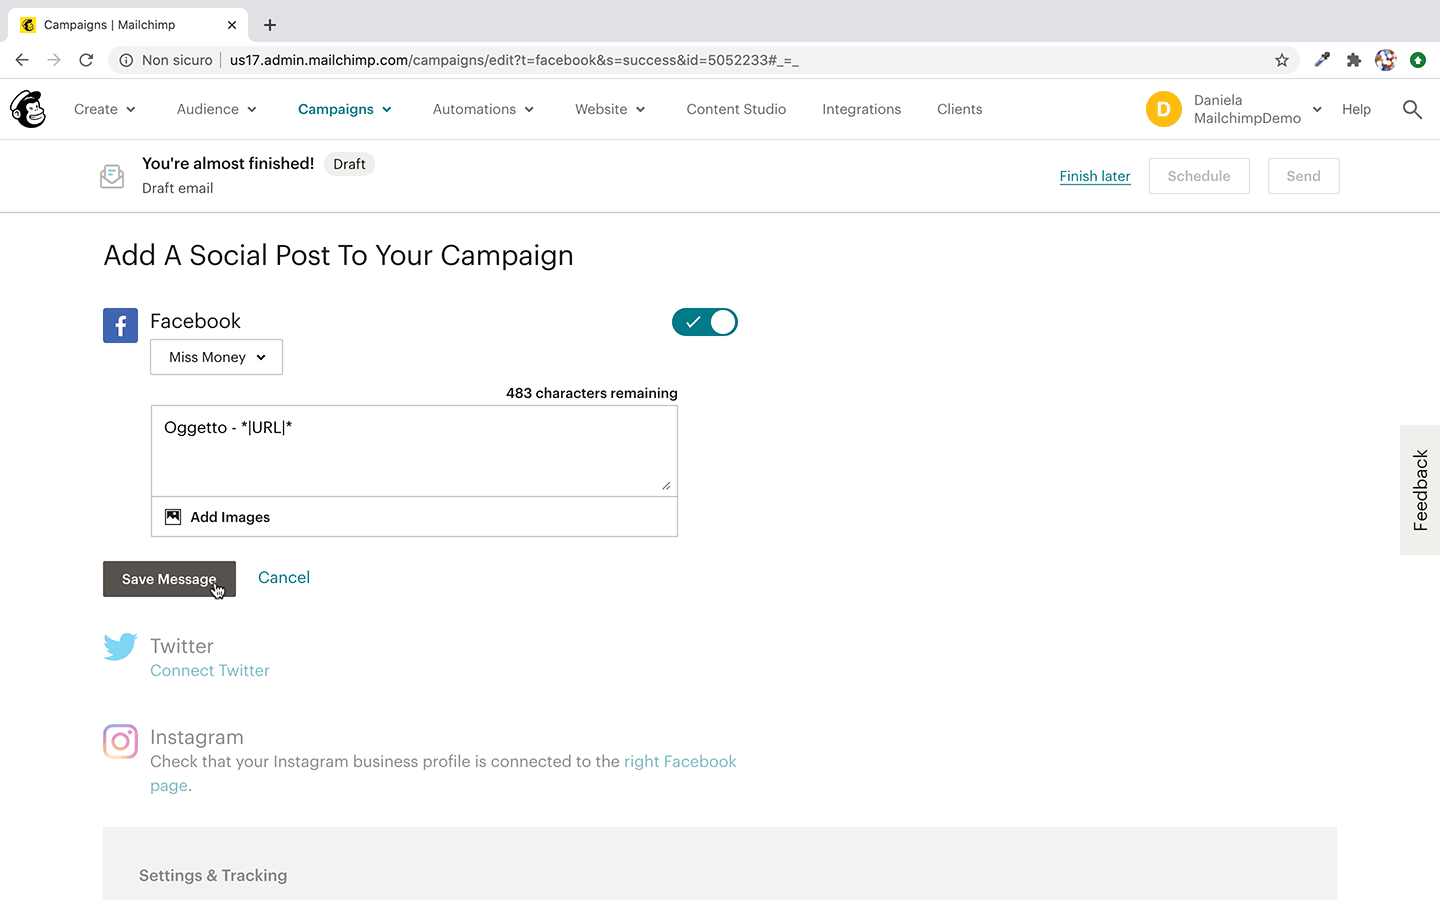
Task: Click the Instagram logo icon
Action: pos(120,741)
